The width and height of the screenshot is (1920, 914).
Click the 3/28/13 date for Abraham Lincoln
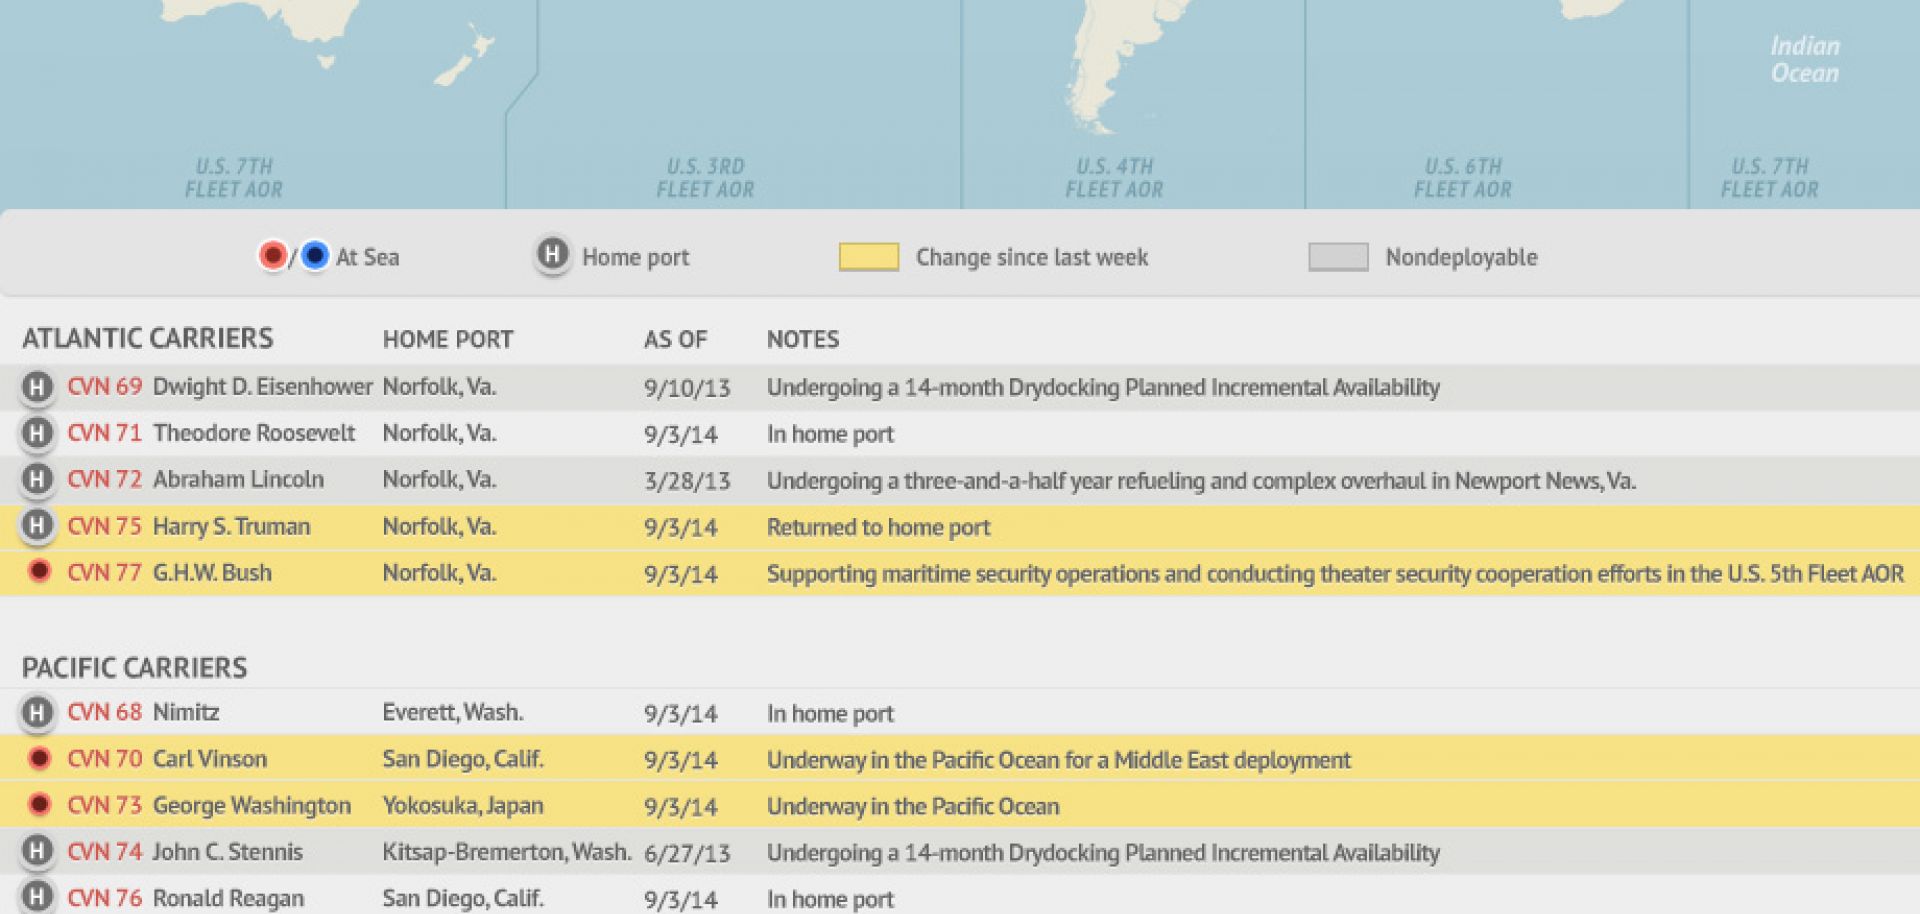pyautogui.click(x=687, y=480)
